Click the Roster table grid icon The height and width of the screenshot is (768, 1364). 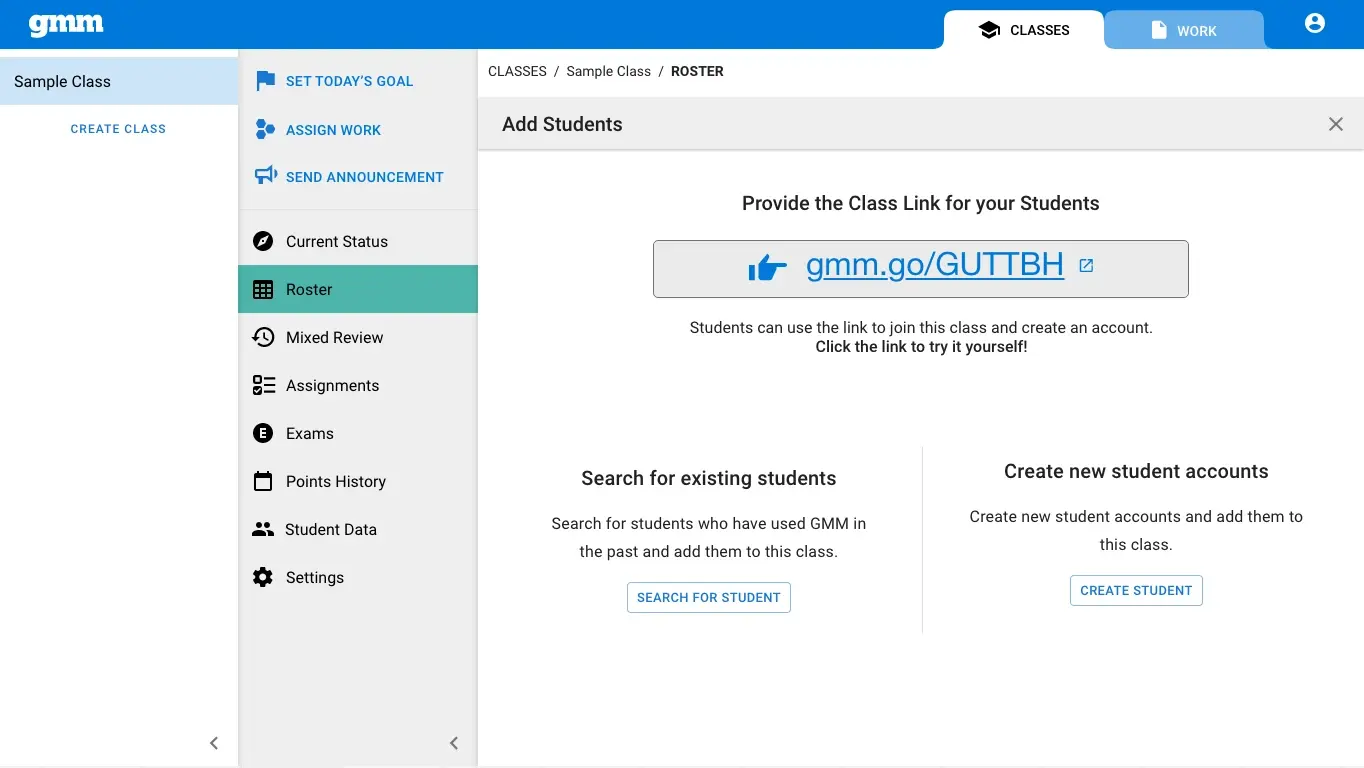click(263, 289)
